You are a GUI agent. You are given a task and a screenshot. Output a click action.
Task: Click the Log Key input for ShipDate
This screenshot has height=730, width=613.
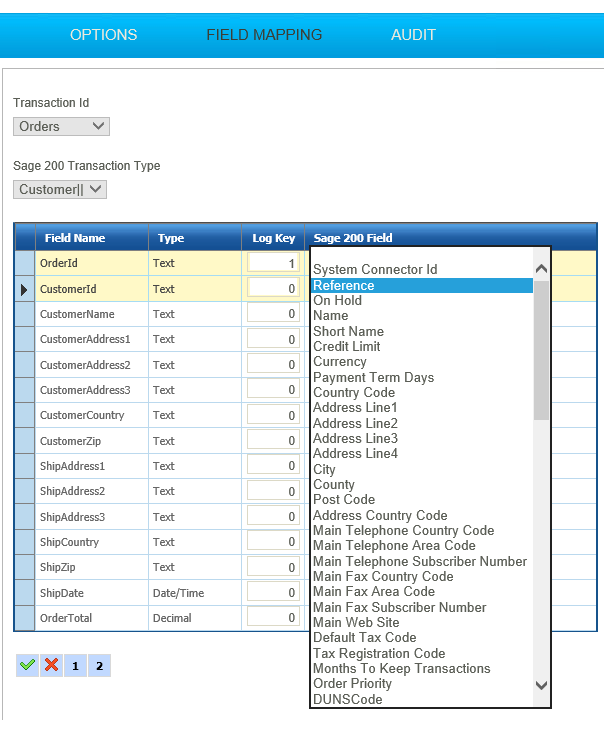point(273,593)
